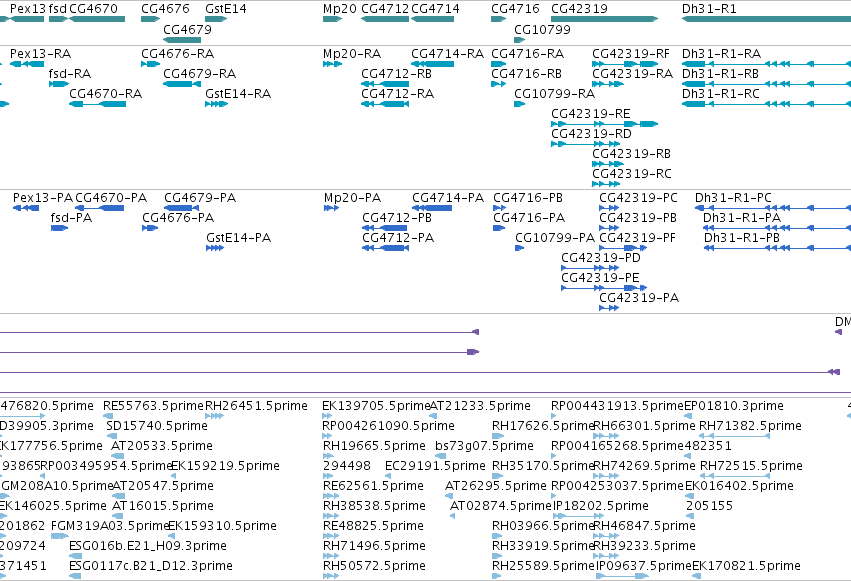
Task: Click the Mp20 gene label
Action: click(340, 9)
